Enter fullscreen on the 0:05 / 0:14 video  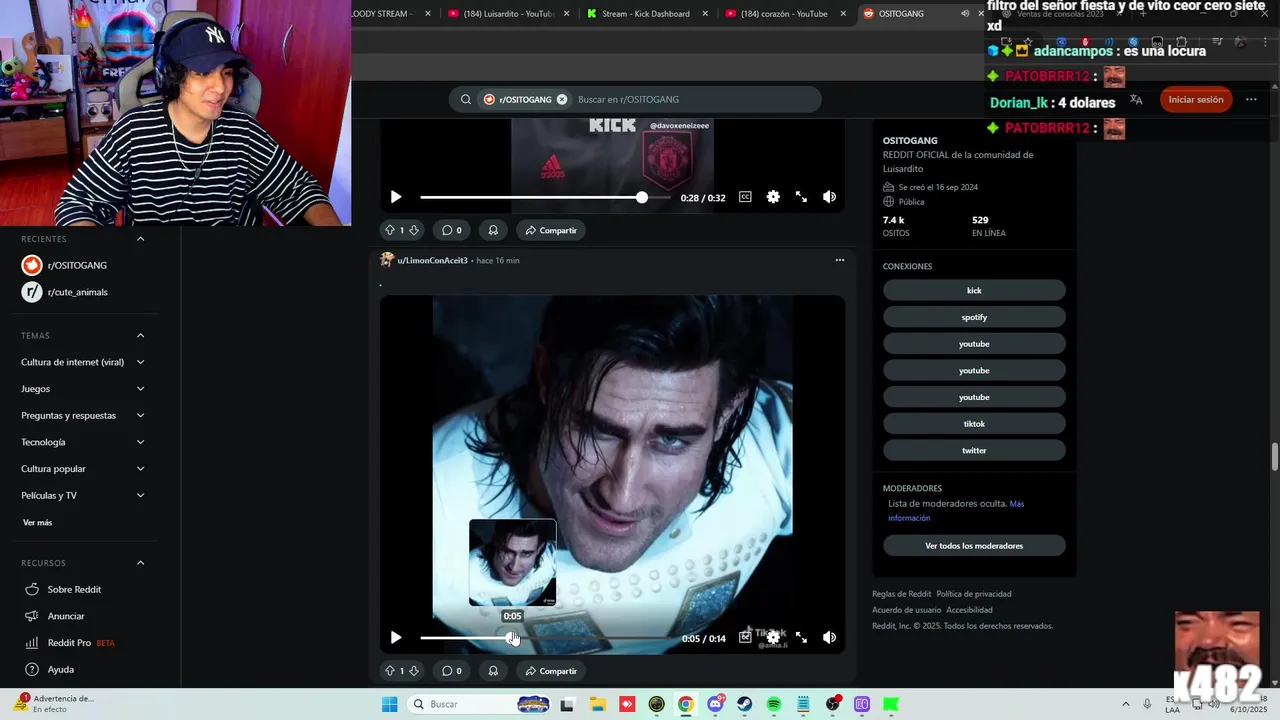pos(801,637)
